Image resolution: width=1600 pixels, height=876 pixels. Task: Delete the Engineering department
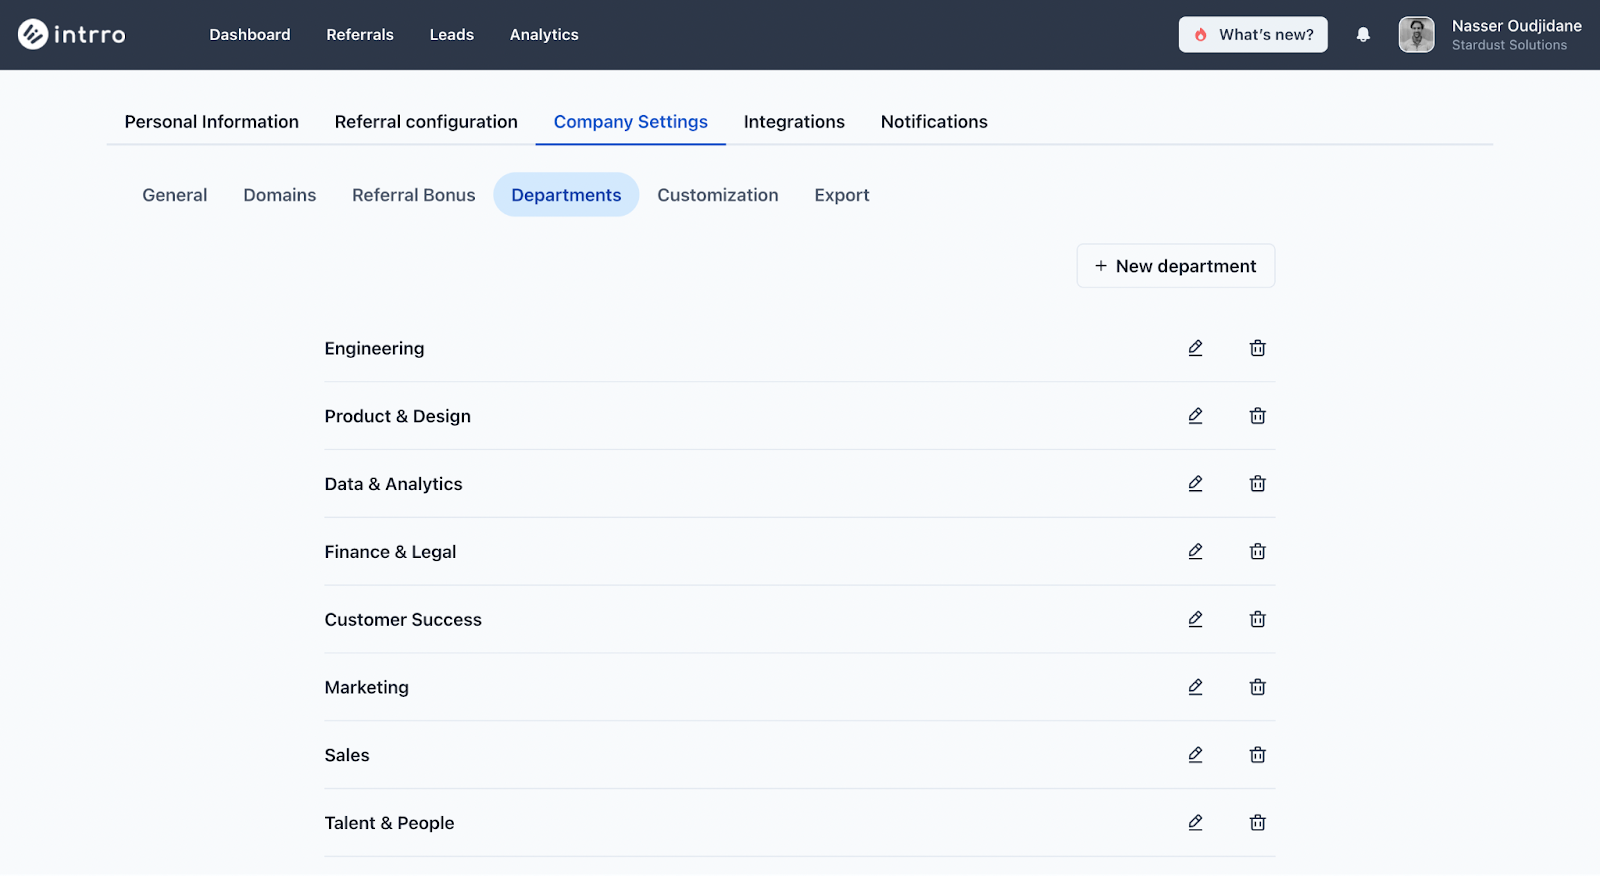pyautogui.click(x=1257, y=348)
